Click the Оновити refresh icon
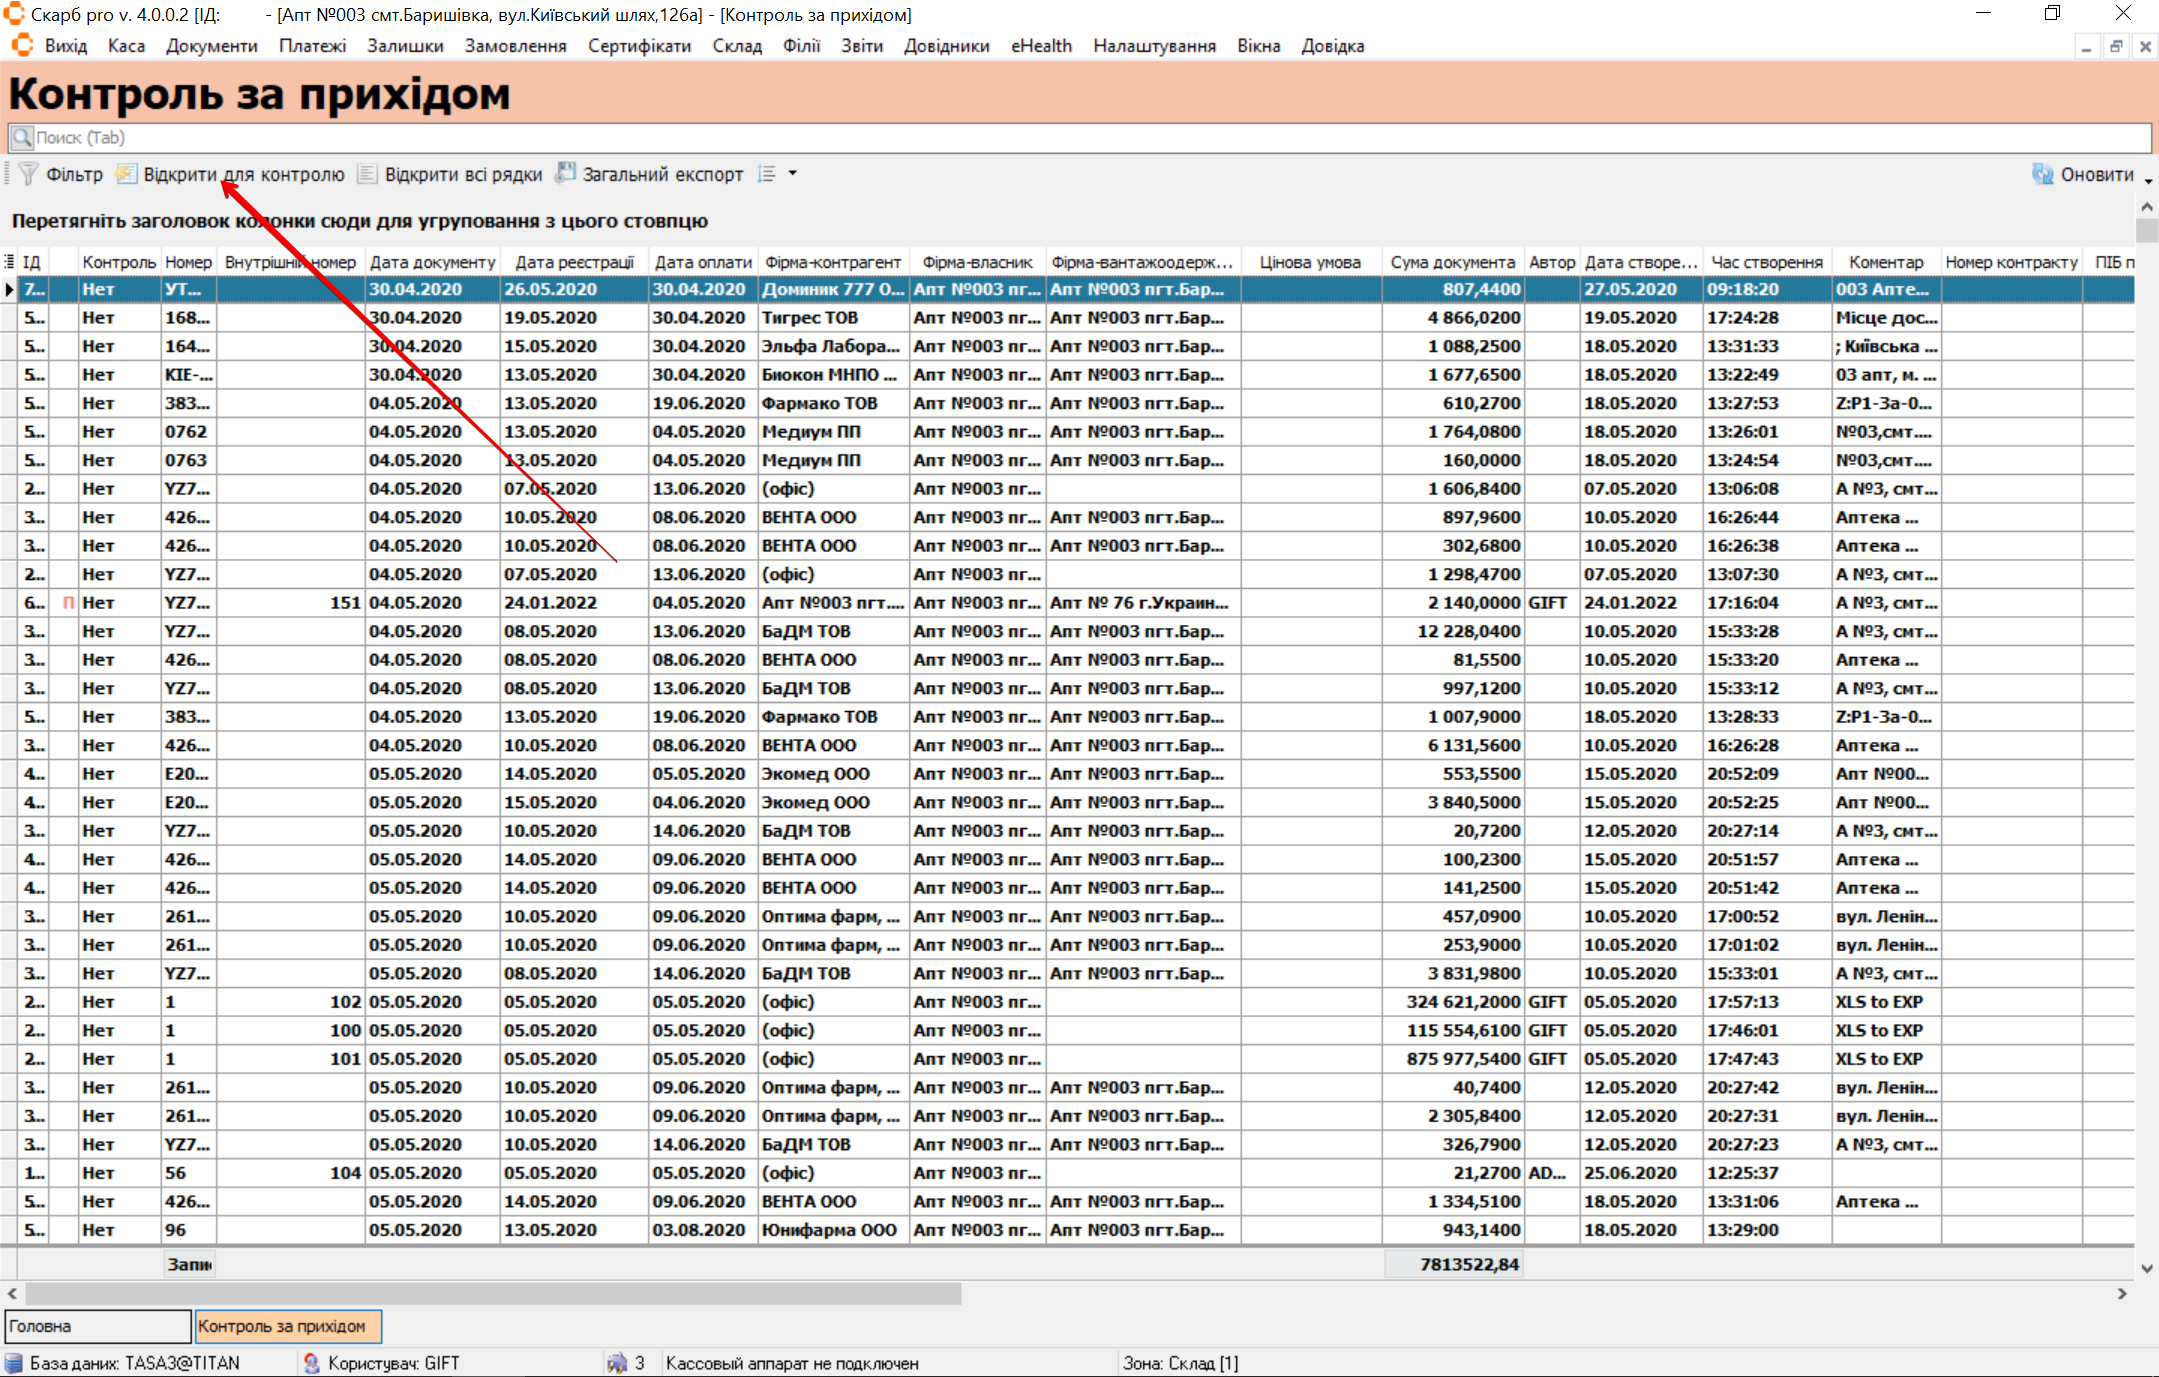Image resolution: width=2159 pixels, height=1377 pixels. [2042, 174]
